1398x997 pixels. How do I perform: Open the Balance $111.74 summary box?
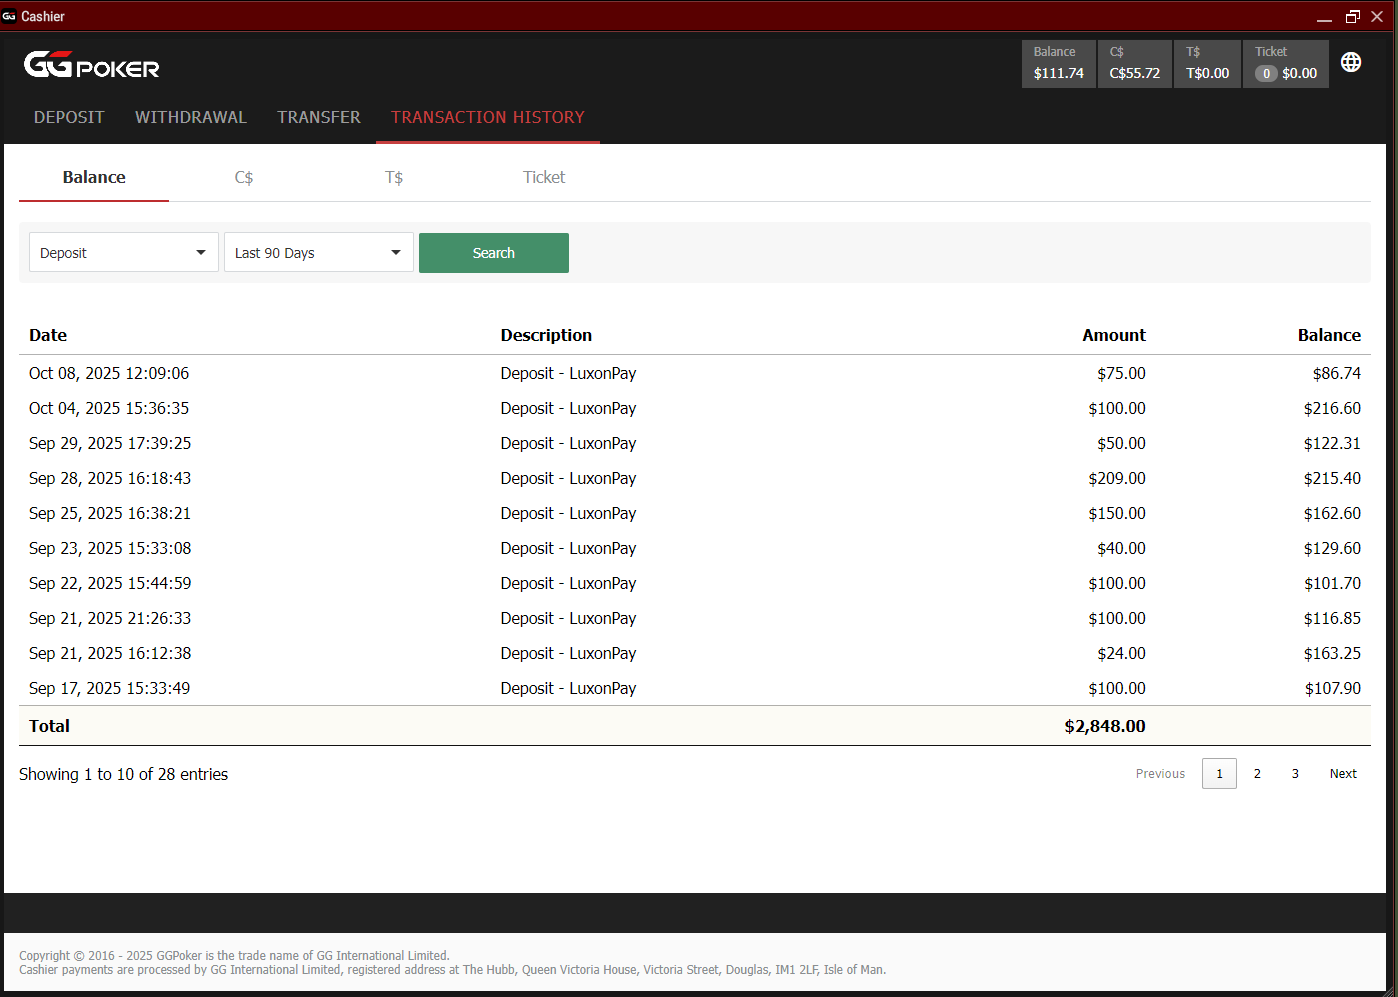[x=1058, y=64]
